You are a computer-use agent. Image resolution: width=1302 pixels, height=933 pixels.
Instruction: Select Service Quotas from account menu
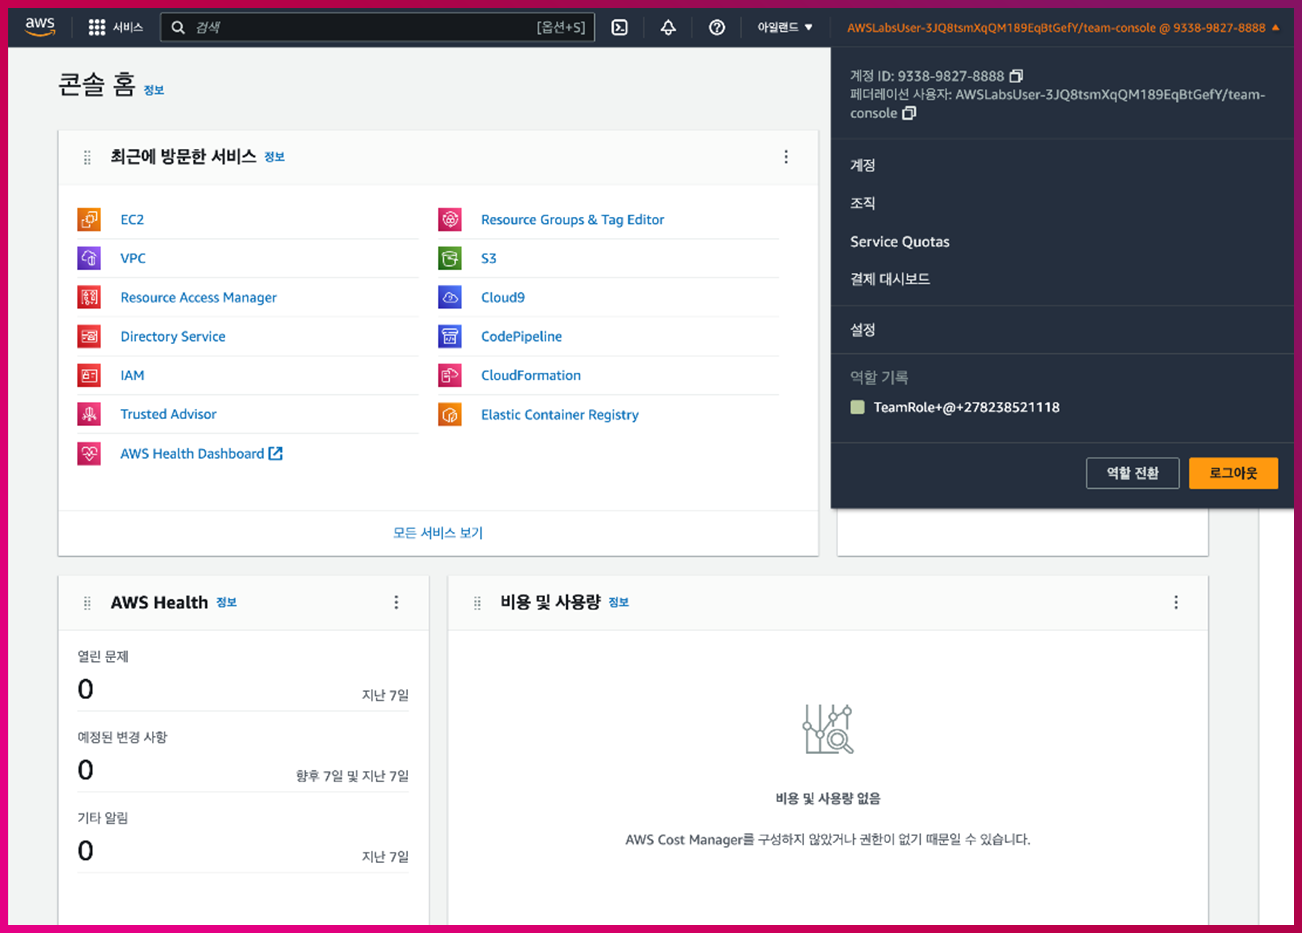point(899,241)
